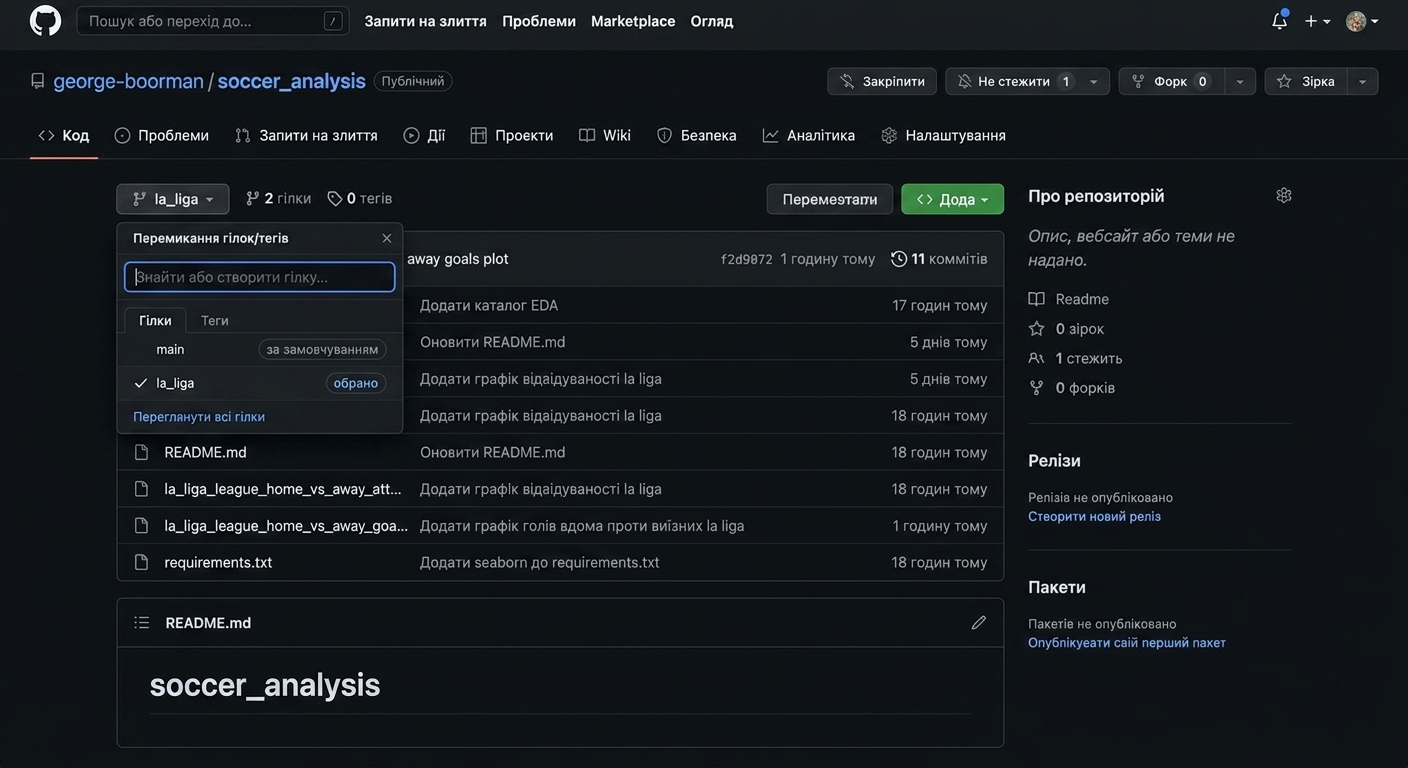The height and width of the screenshot is (768, 1408).
Task: Click Створити новий реліз link
Action: (1094, 517)
